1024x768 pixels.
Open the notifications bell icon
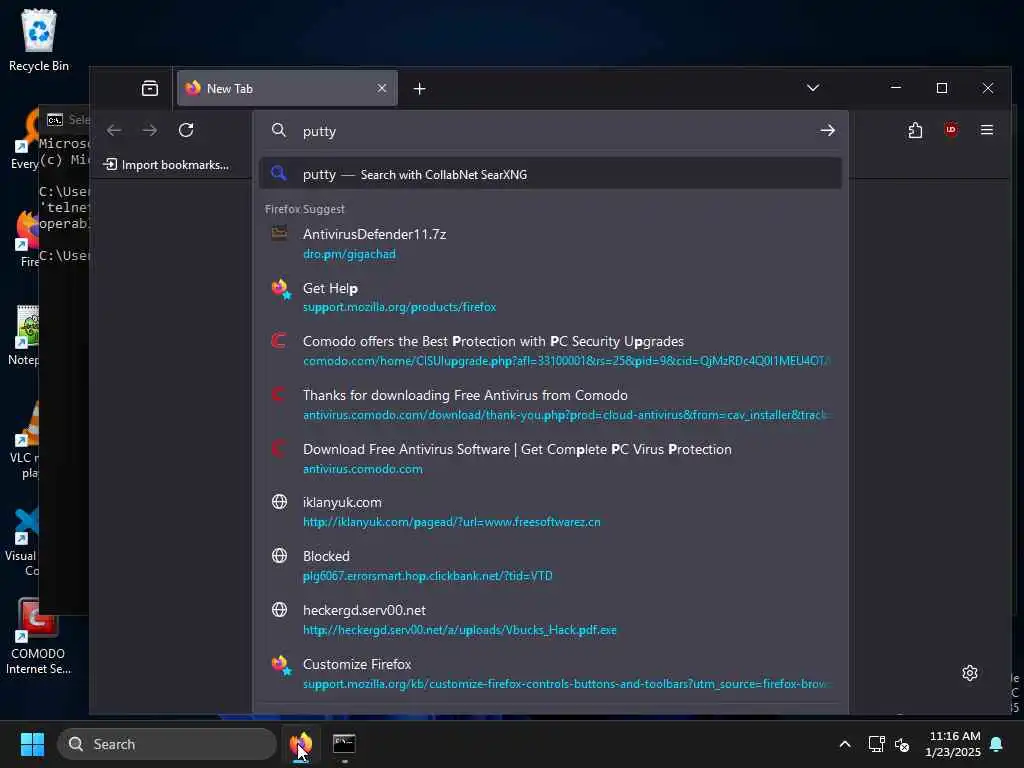(997, 744)
